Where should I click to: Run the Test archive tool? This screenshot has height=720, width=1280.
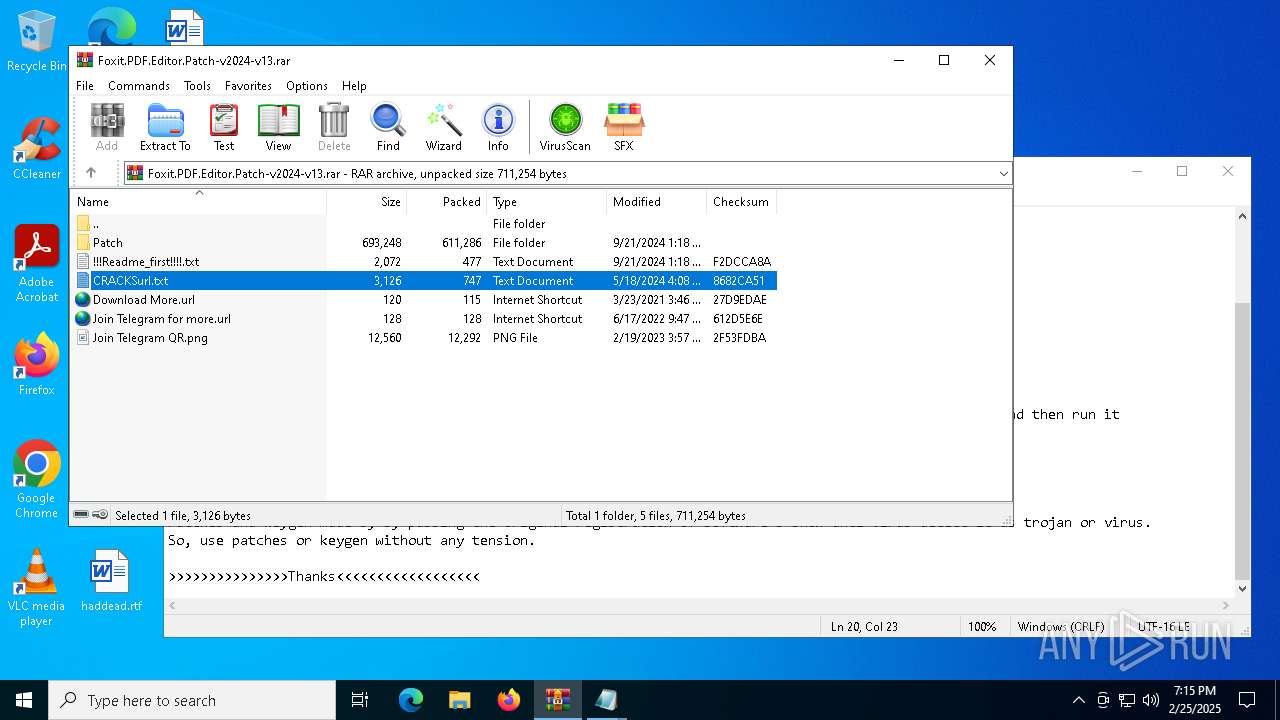[224, 127]
